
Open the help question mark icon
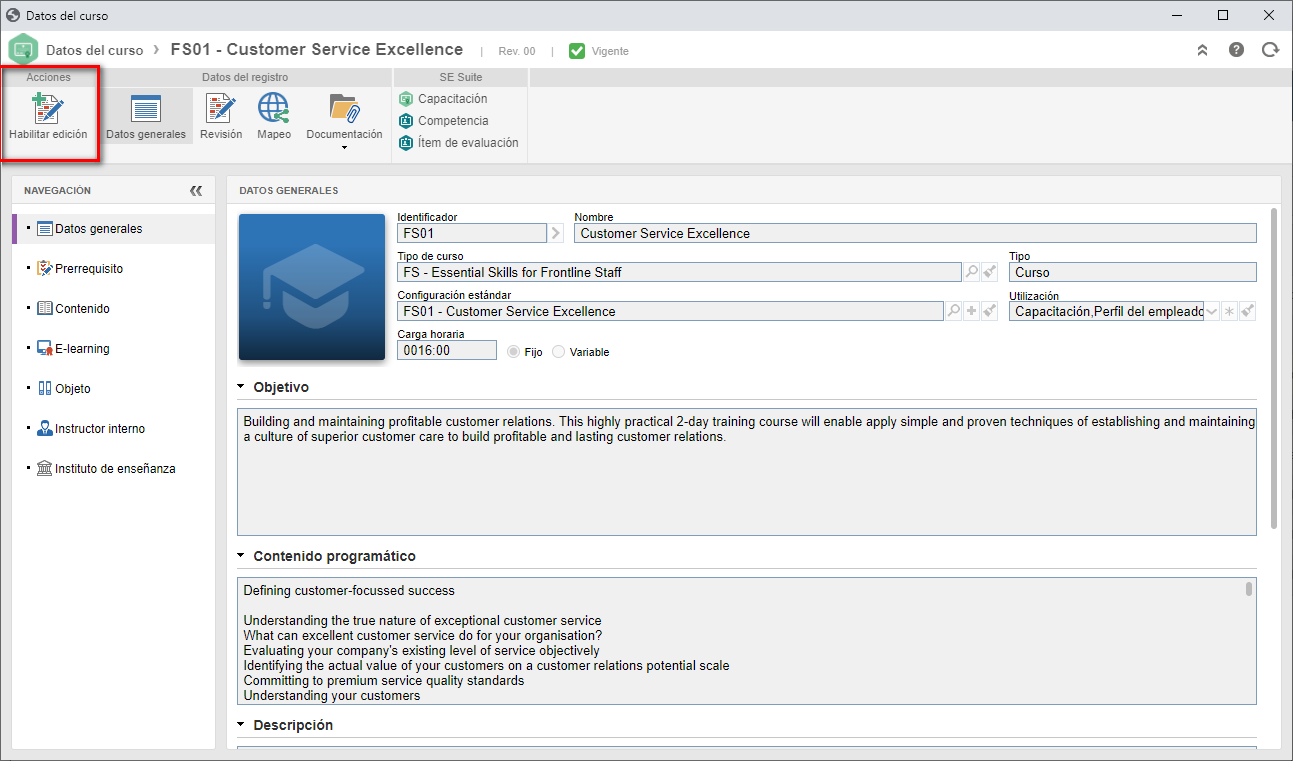click(1236, 50)
